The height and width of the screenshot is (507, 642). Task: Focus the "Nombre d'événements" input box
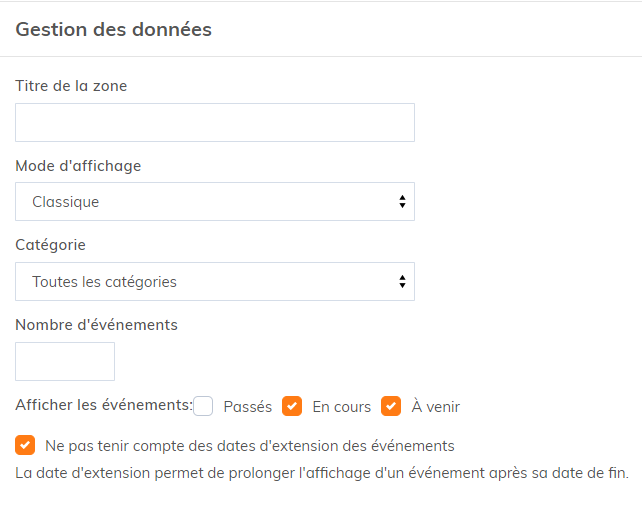tap(65, 362)
